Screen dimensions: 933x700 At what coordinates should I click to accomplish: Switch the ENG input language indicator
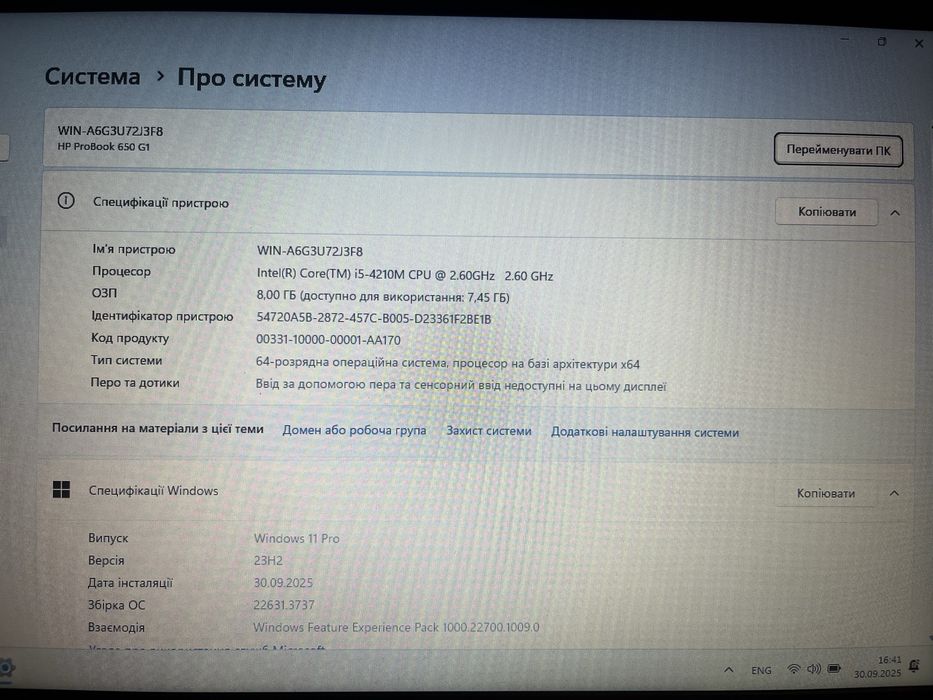tap(761, 670)
